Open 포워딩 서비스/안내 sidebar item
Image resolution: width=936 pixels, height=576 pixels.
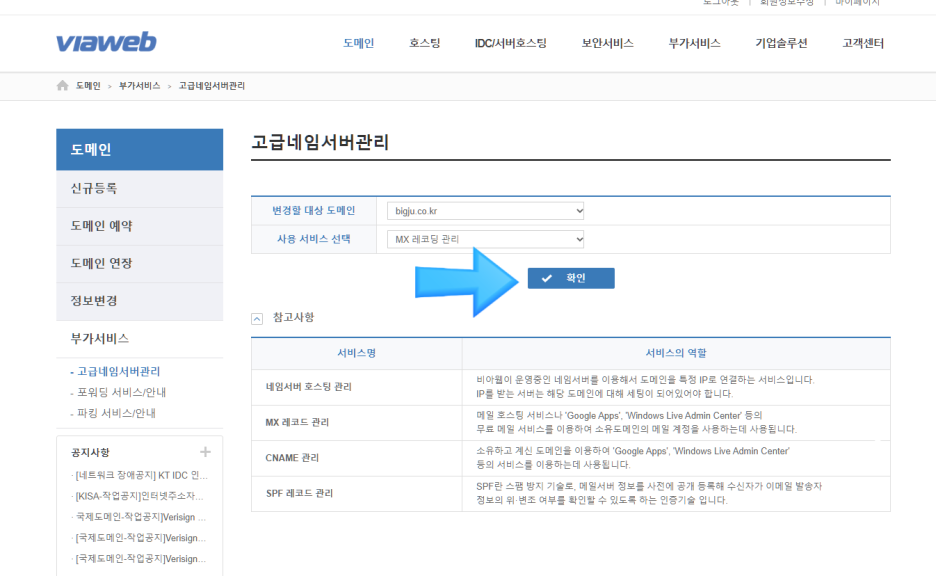(121, 392)
